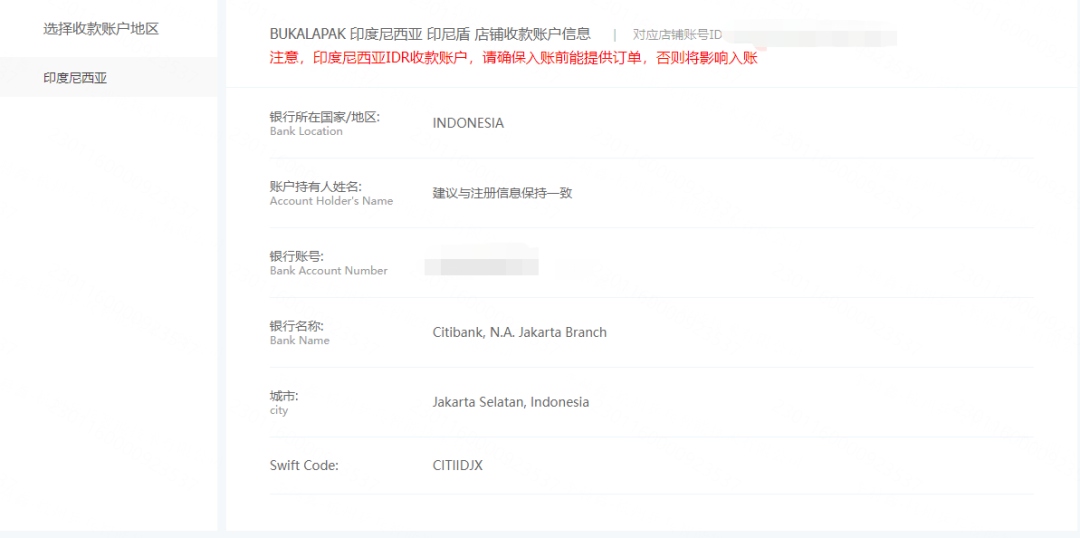This screenshot has height=538, width=1080.
Task: Click the 对应店铺账号ID label
Action: point(677,35)
